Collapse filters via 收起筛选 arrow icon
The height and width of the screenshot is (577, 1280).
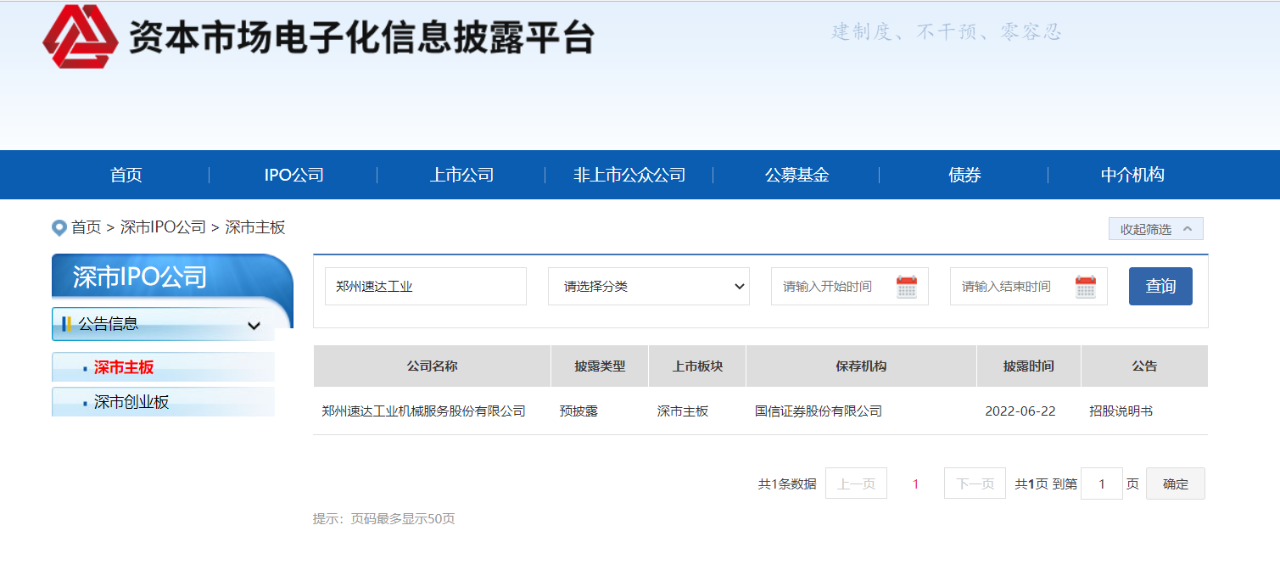point(1188,229)
